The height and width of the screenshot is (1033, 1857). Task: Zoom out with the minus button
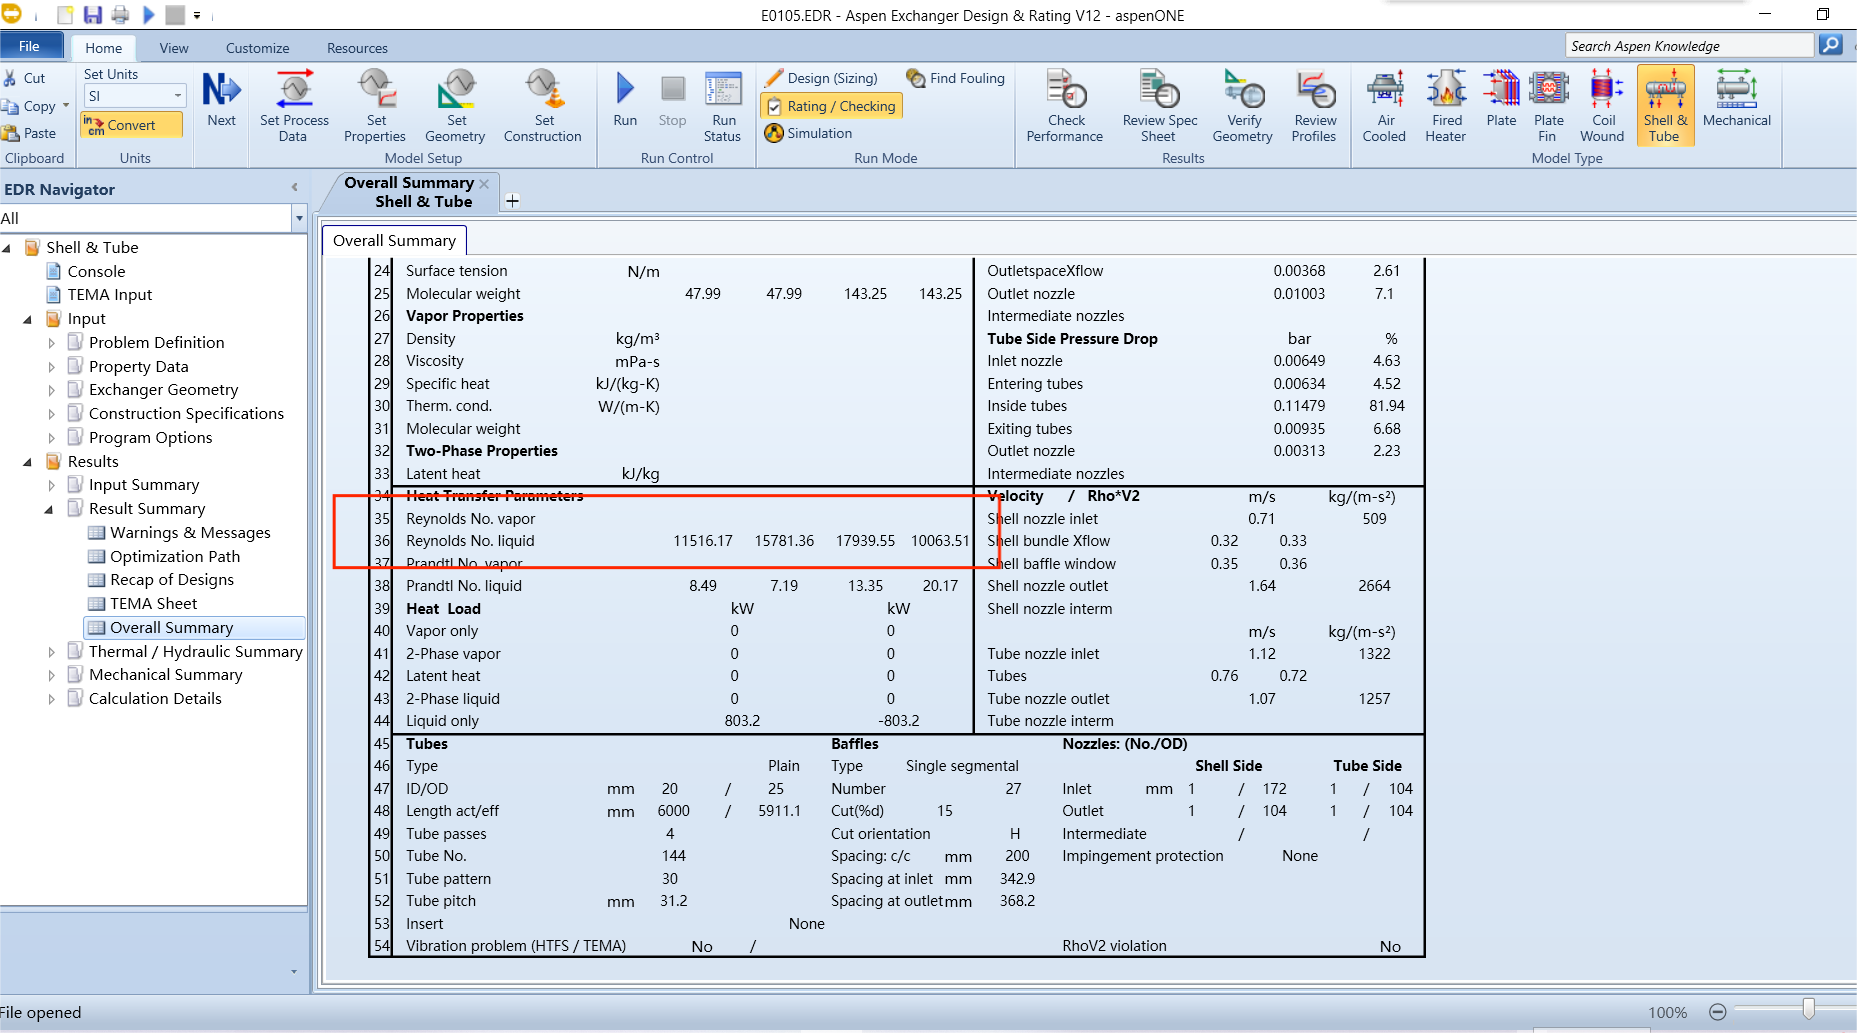pos(1718,1012)
